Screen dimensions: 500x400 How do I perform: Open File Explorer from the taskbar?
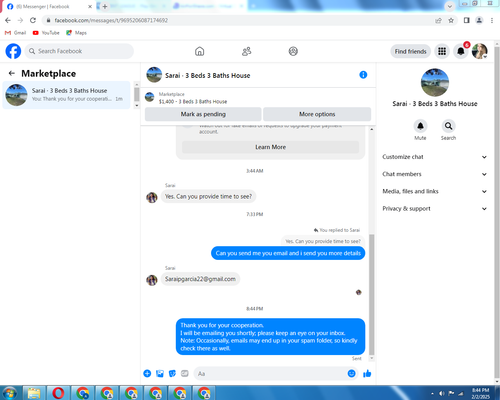(x=34, y=393)
